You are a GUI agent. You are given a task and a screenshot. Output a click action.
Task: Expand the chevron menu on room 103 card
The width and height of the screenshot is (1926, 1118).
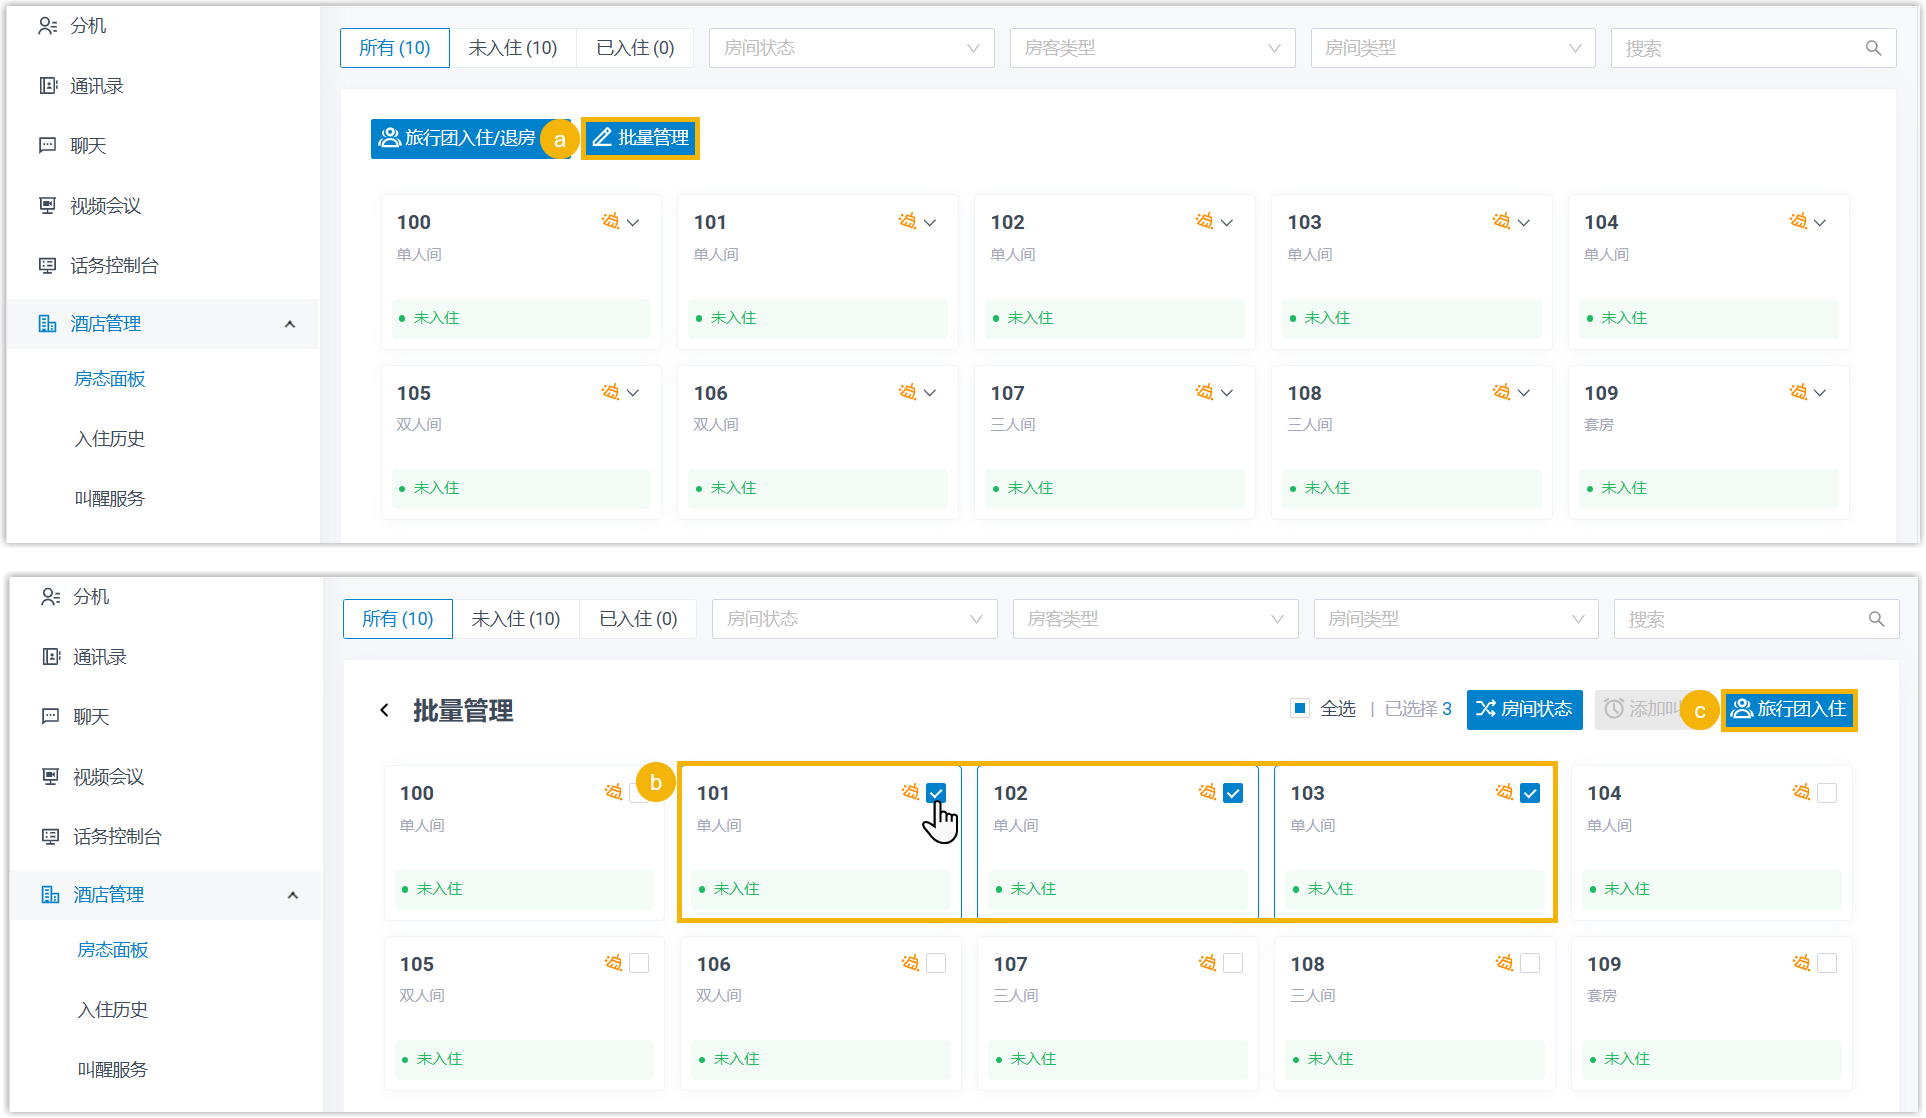pos(1524,222)
